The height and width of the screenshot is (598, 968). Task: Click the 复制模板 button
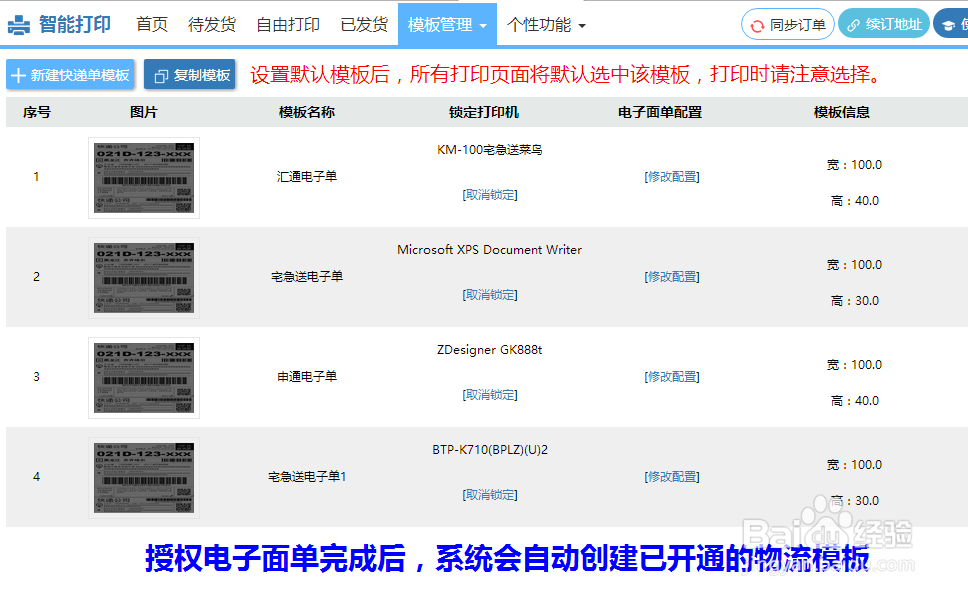tap(190, 75)
